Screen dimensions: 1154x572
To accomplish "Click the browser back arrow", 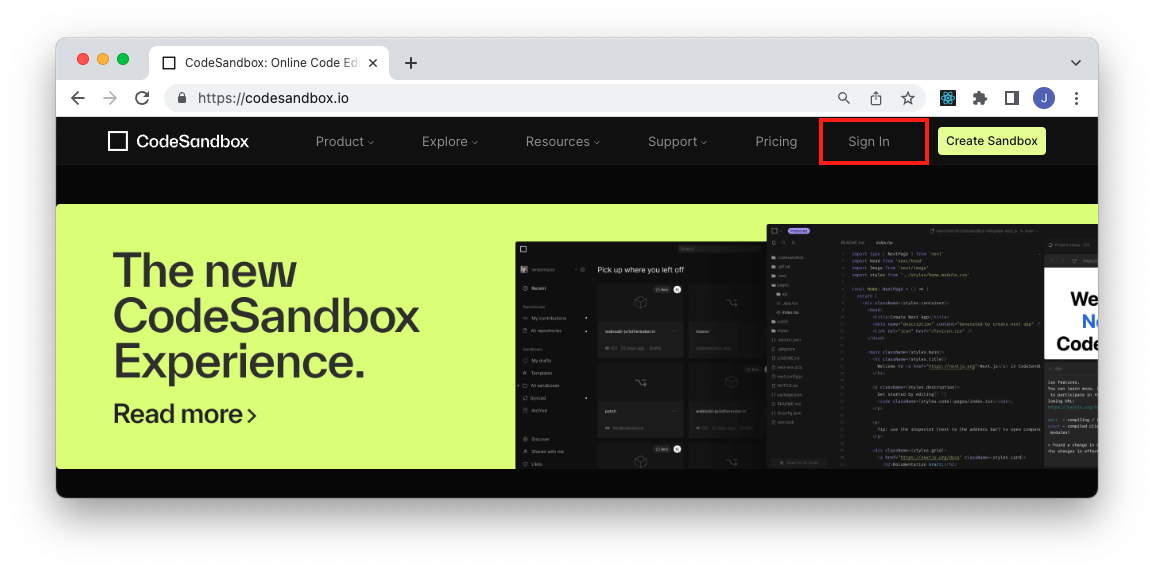I will 78,98.
